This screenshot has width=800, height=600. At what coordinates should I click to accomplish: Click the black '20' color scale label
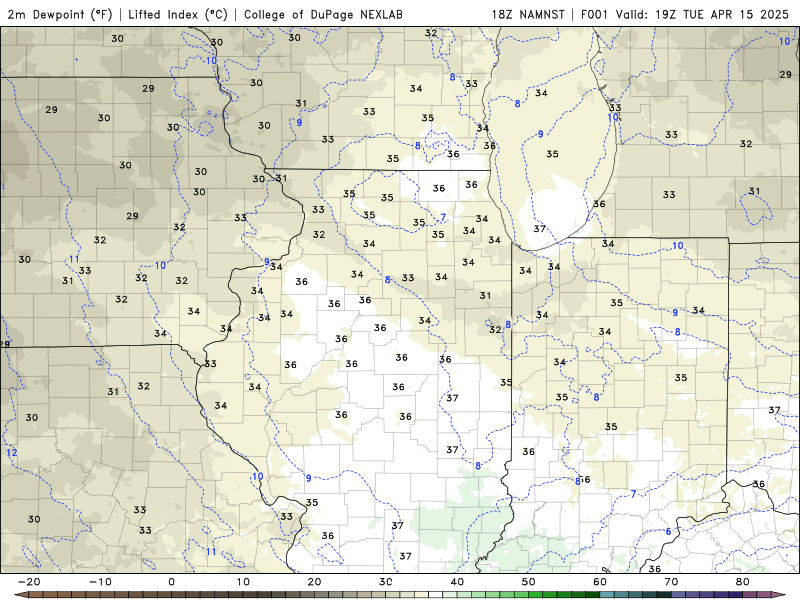point(314,582)
